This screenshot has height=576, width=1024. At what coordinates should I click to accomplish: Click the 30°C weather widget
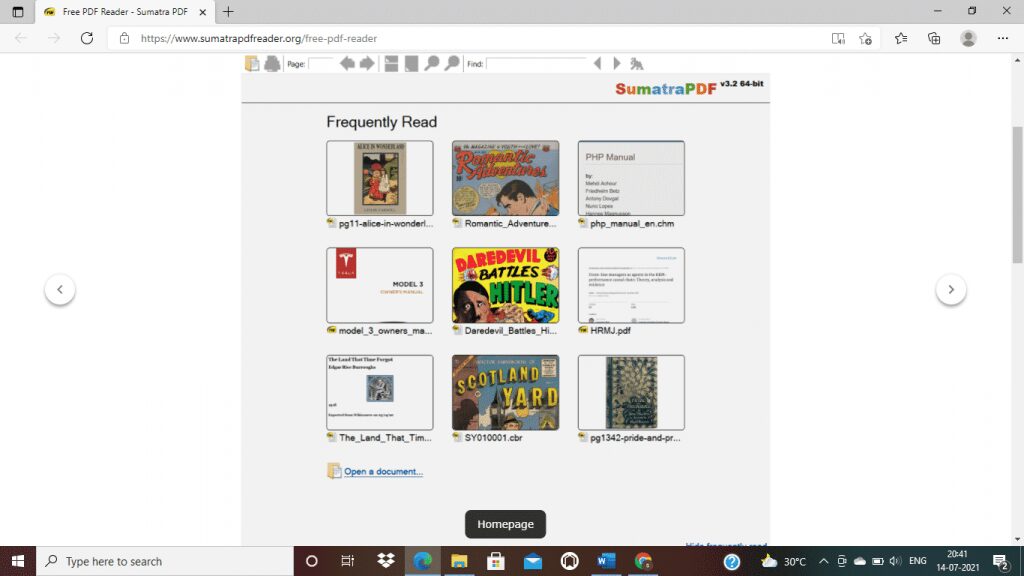pyautogui.click(x=784, y=561)
